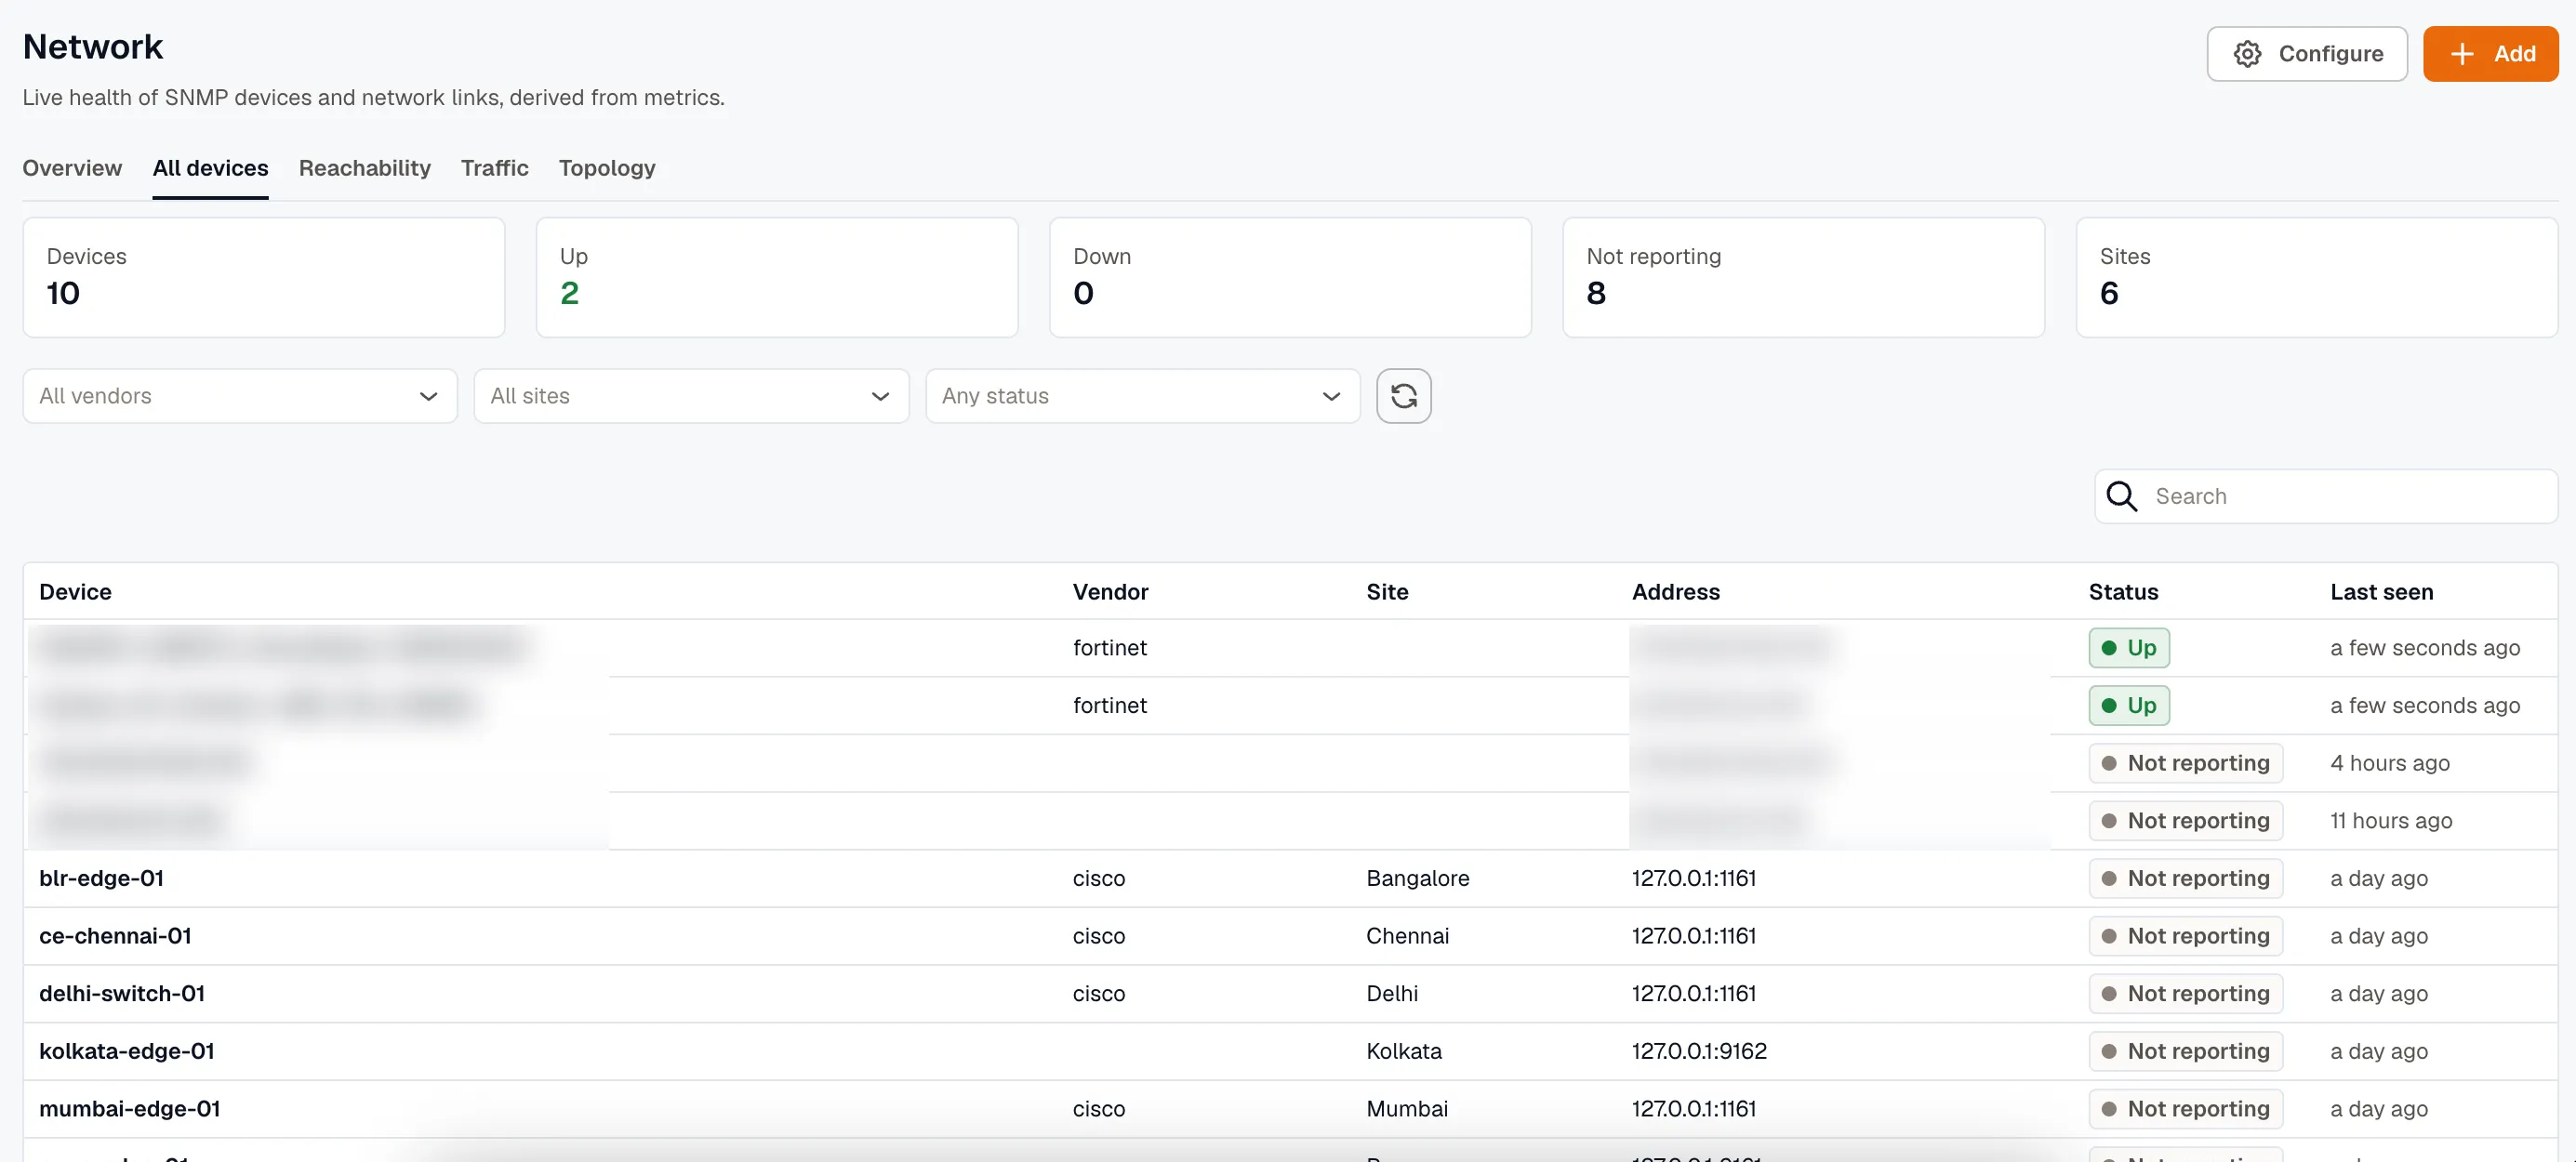Click '11 hours ago' last seen value

click(x=2391, y=821)
